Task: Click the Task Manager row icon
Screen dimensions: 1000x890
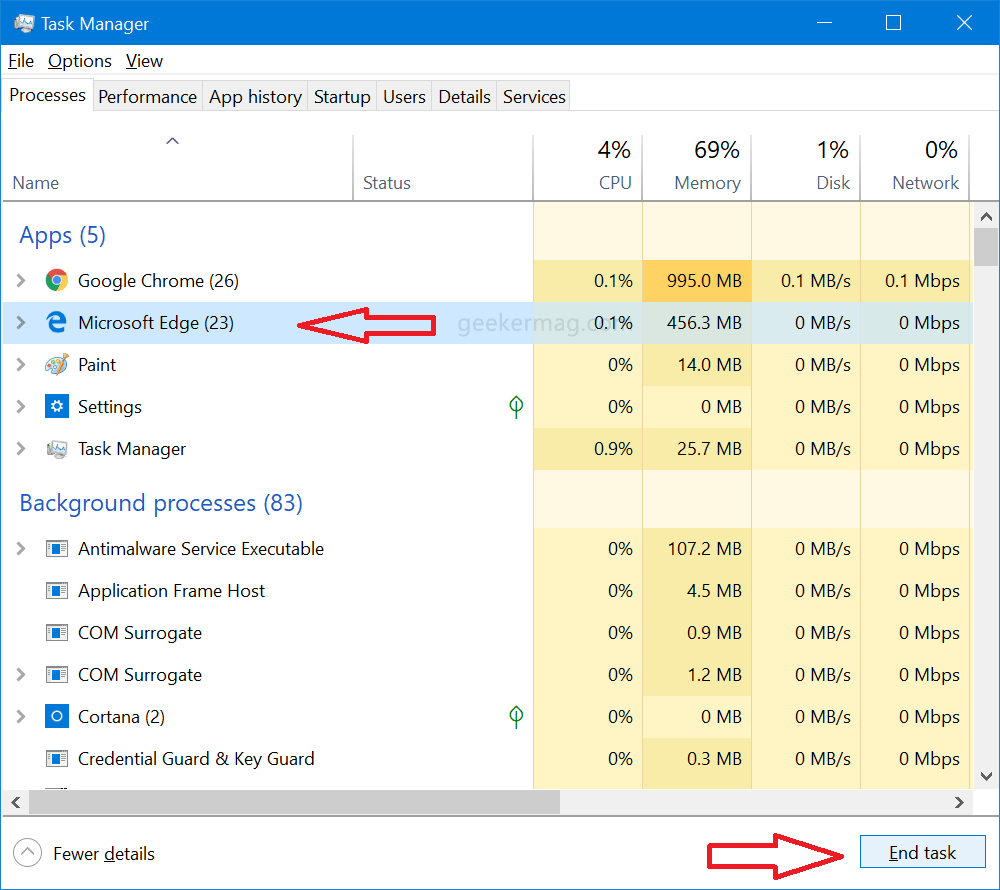Action: point(57,449)
